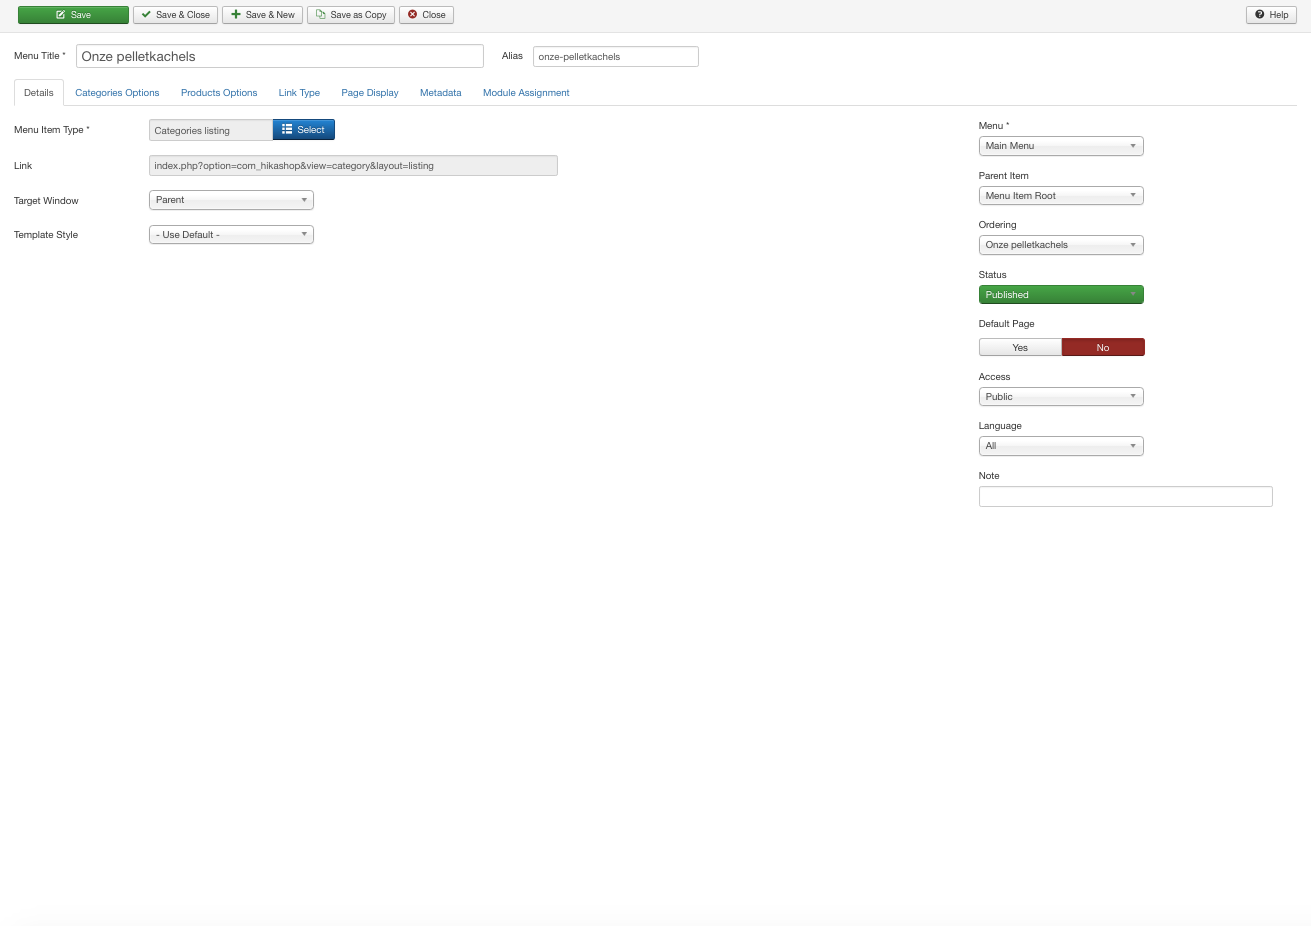Open the Ordering dropdown

click(x=1061, y=245)
